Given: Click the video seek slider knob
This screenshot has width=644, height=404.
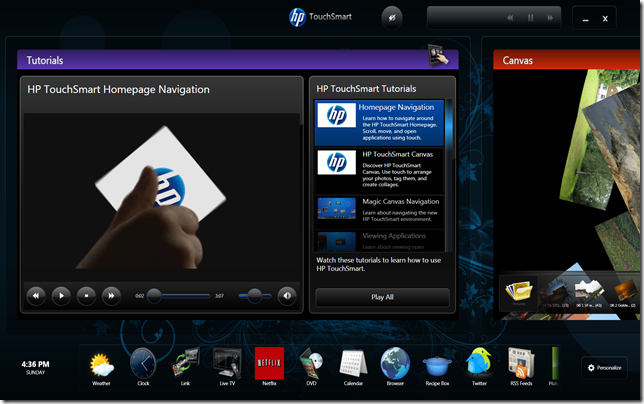Looking at the screenshot, I should pyautogui.click(x=154, y=296).
